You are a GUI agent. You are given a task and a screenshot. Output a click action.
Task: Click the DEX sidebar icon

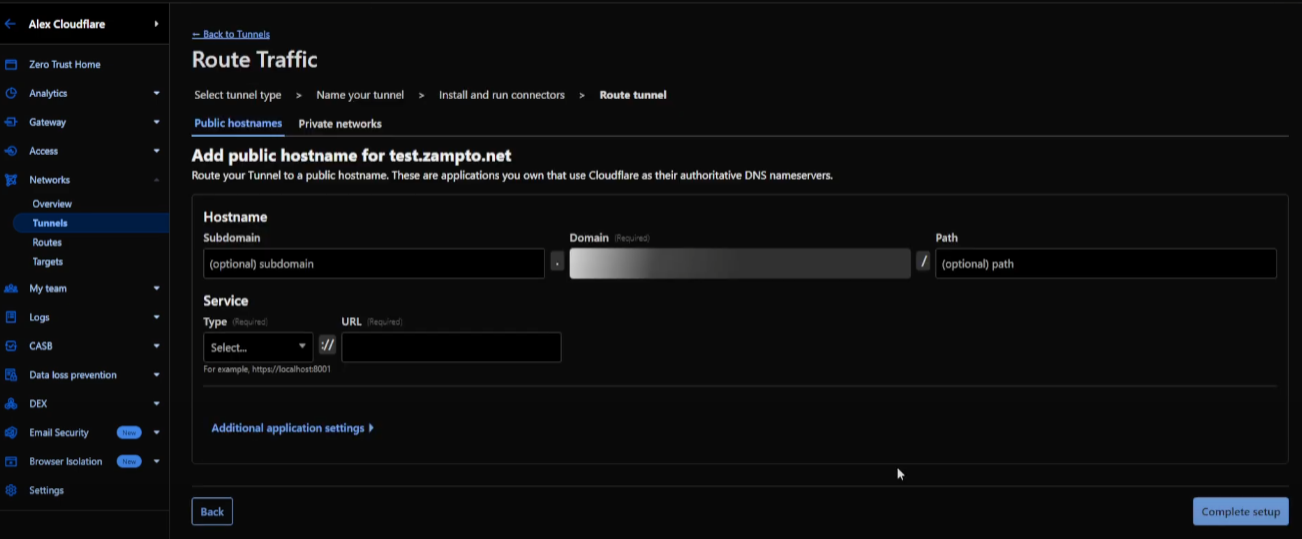tap(11, 404)
